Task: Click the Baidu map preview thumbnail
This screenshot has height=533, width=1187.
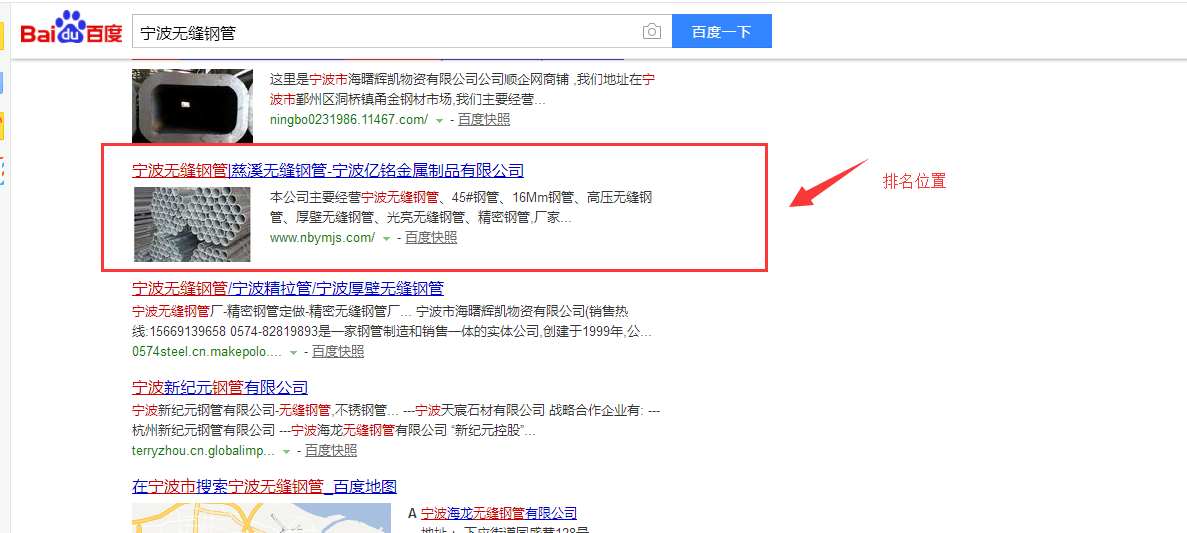Action: pyautogui.click(x=261, y=518)
